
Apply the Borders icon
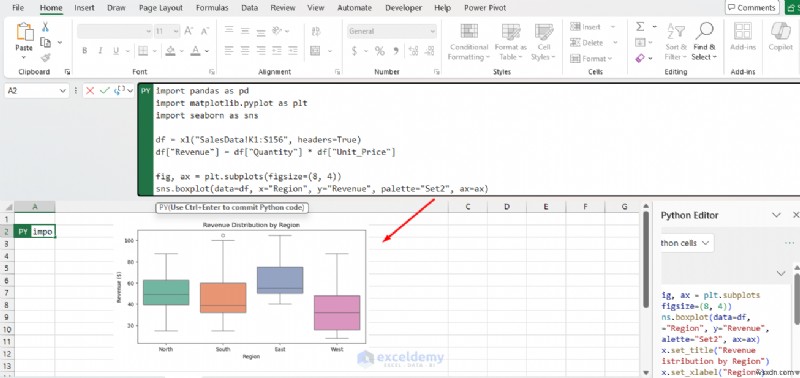point(143,51)
